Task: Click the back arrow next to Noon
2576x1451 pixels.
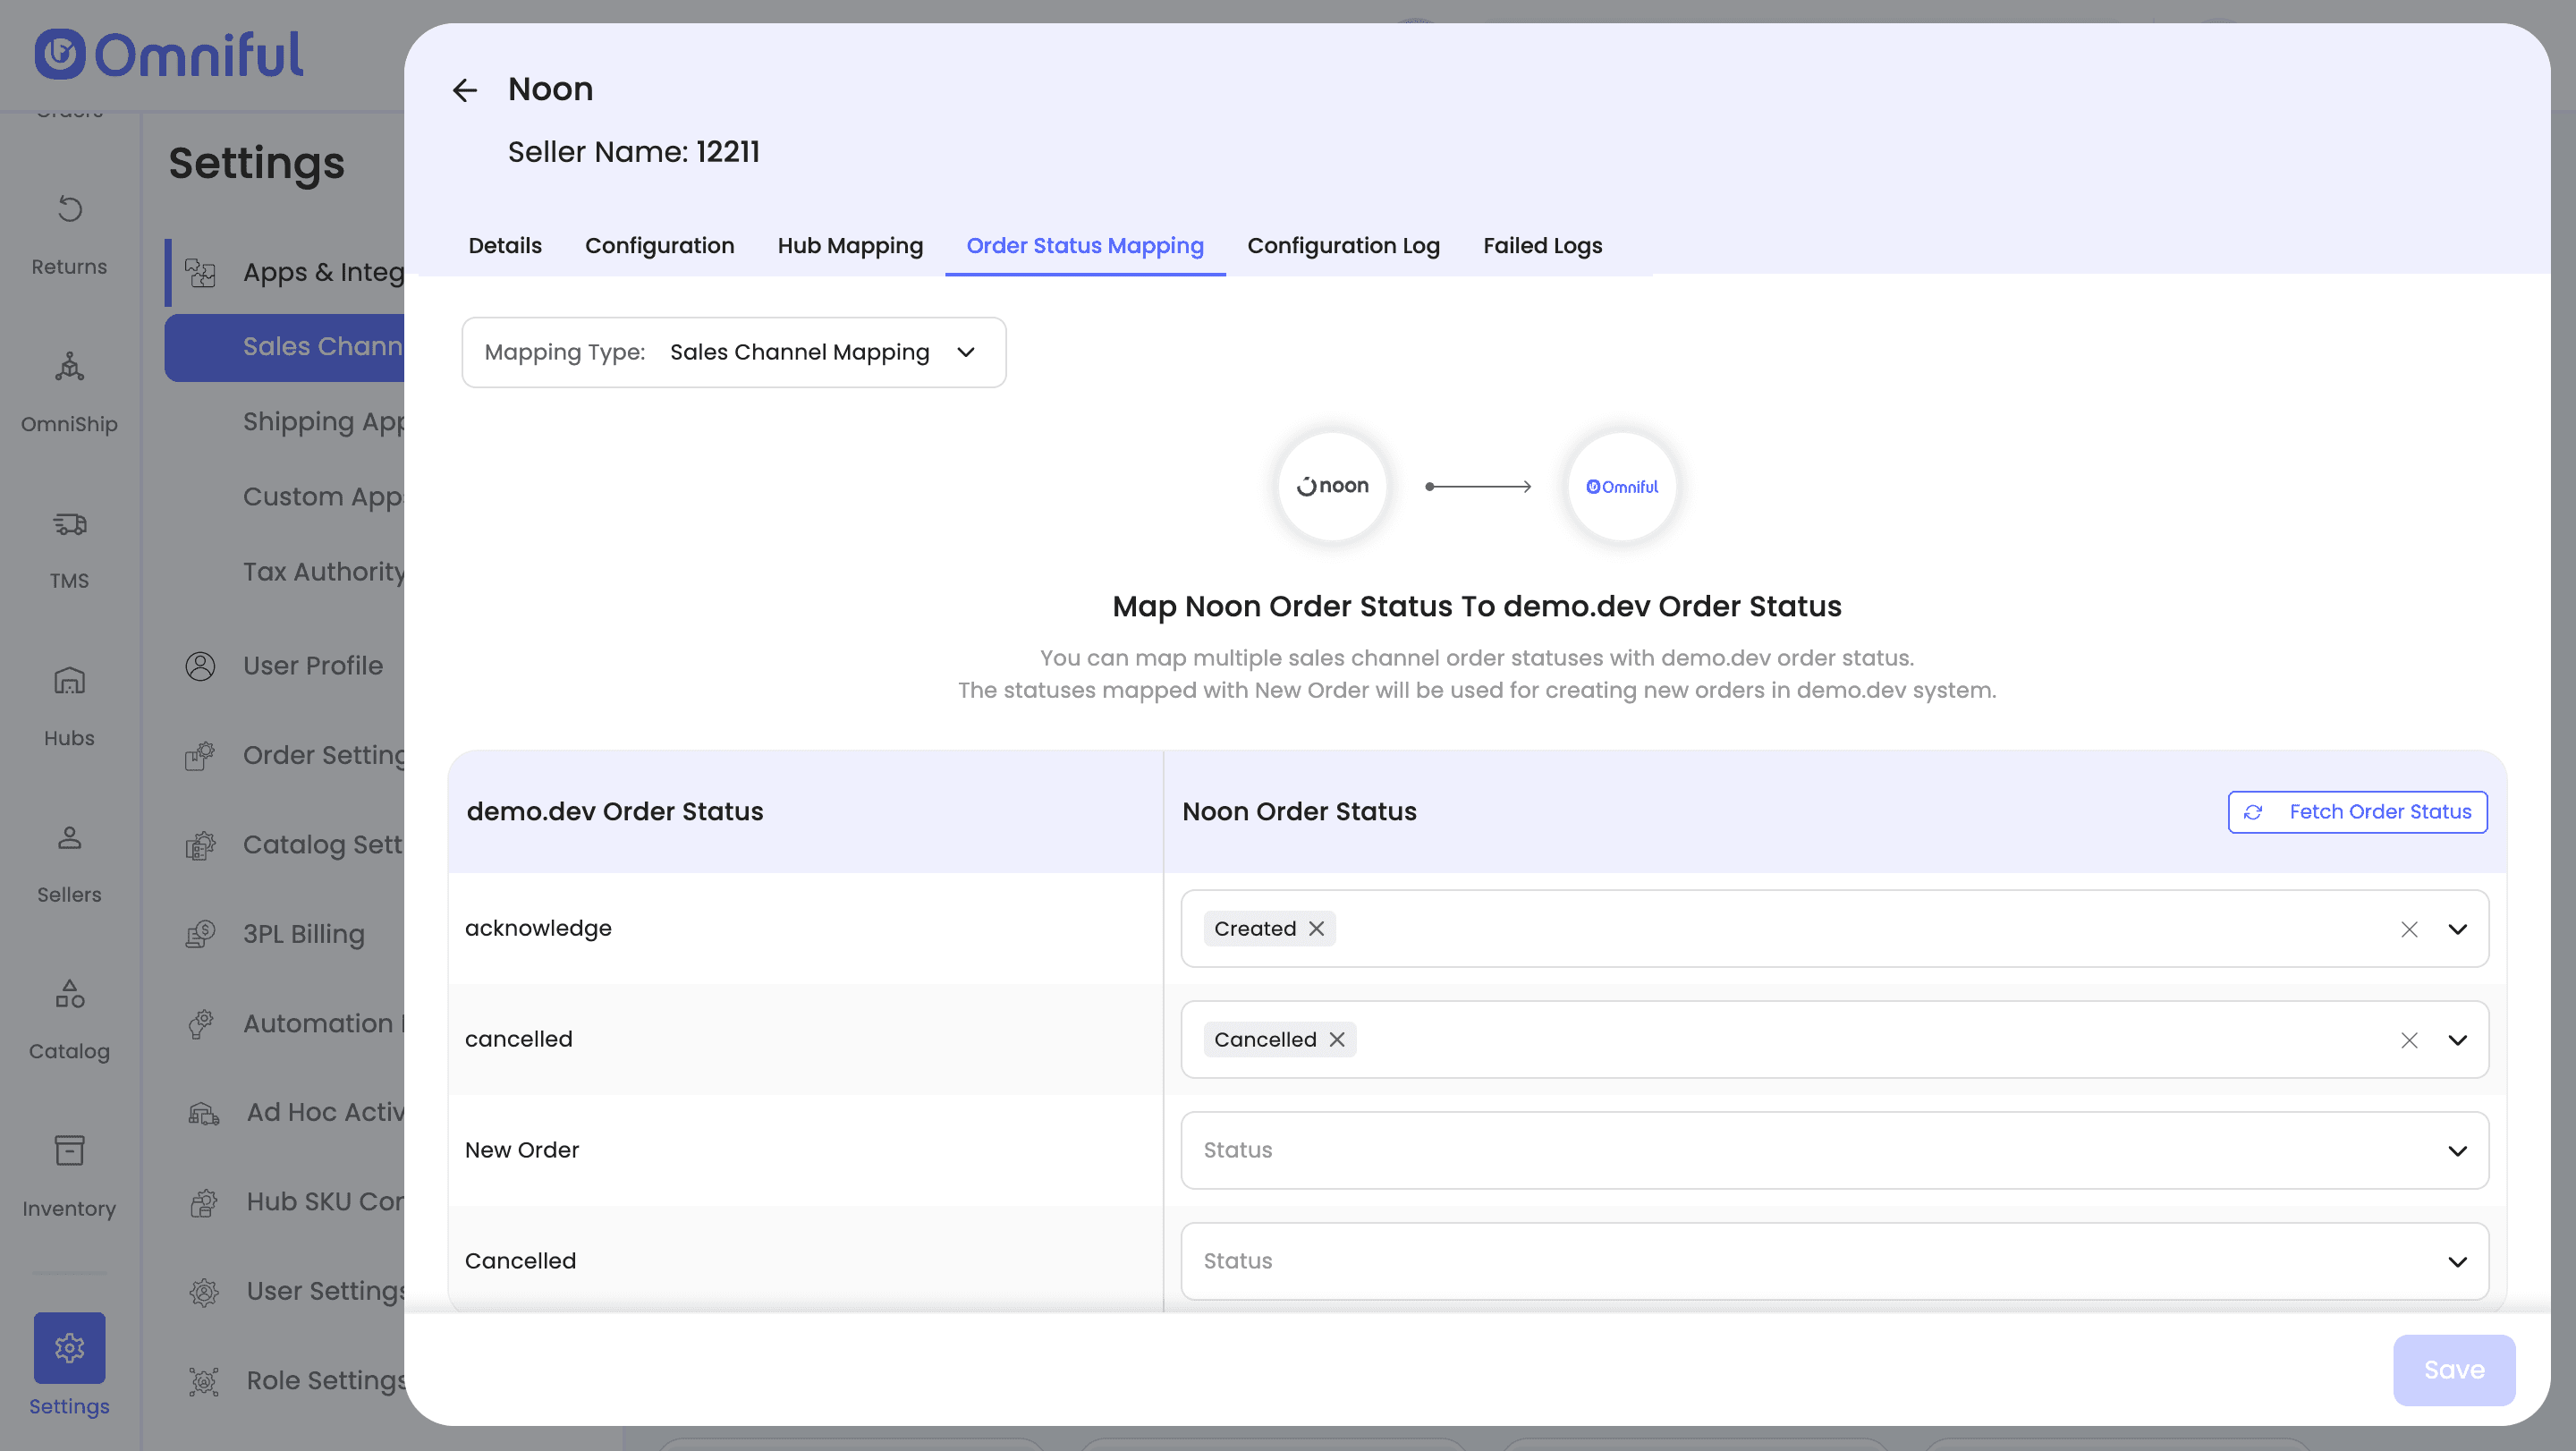Action: click(464, 90)
